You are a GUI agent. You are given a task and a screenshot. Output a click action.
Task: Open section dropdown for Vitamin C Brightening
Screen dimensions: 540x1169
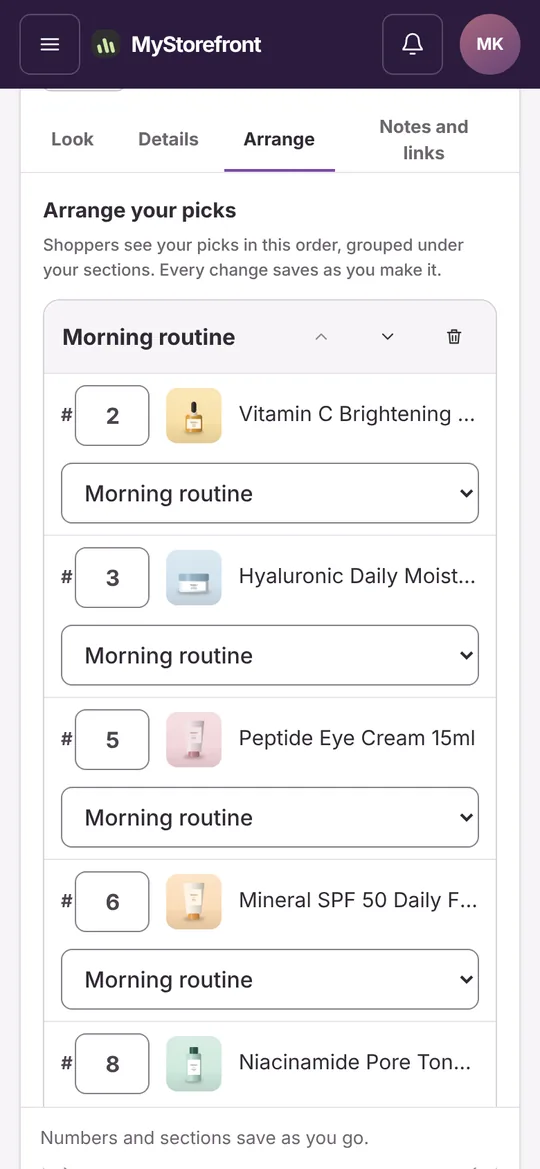pyautogui.click(x=270, y=494)
